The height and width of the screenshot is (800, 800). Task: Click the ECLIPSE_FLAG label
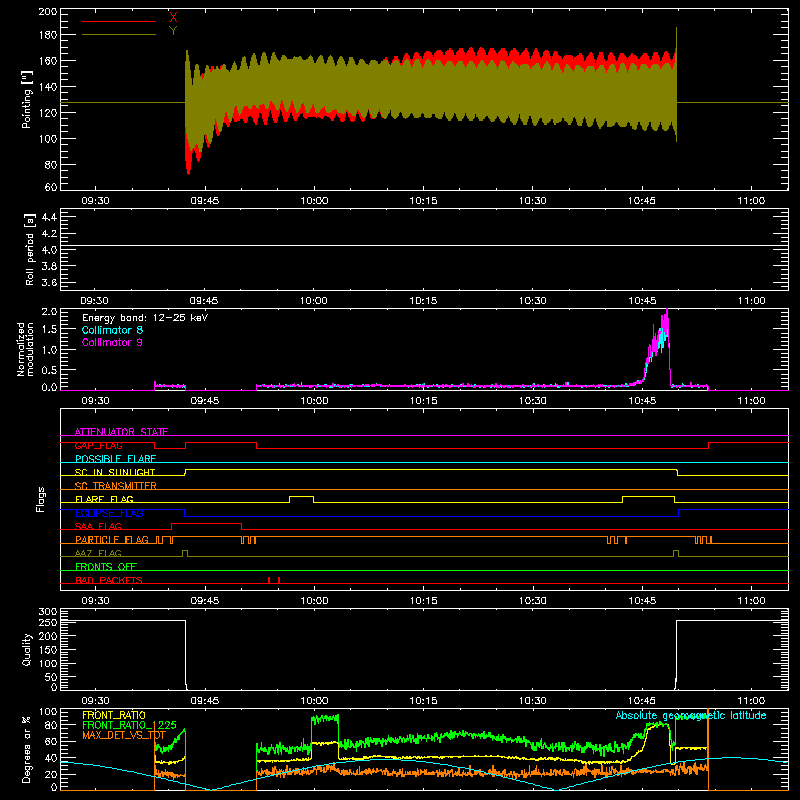pyautogui.click(x=109, y=513)
